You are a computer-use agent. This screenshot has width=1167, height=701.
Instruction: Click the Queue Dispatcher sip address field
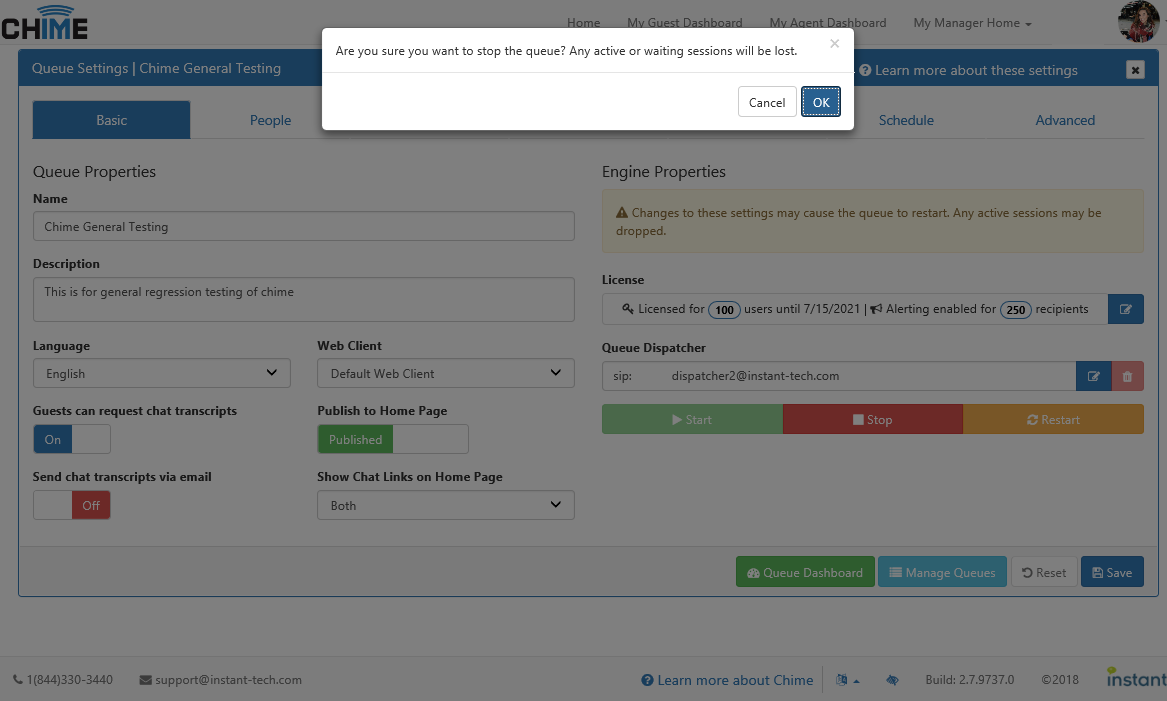[x=839, y=376]
